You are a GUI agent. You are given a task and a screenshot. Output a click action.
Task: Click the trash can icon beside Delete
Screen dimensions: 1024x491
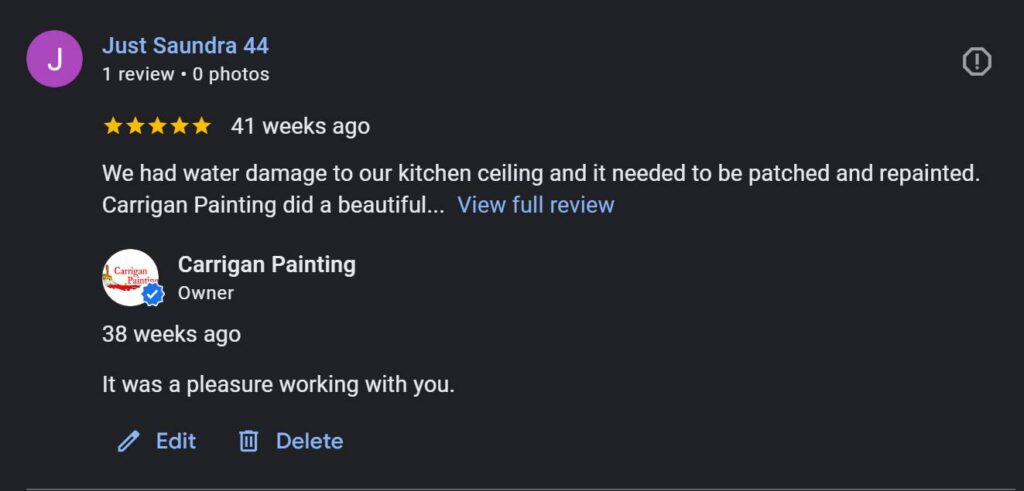249,441
